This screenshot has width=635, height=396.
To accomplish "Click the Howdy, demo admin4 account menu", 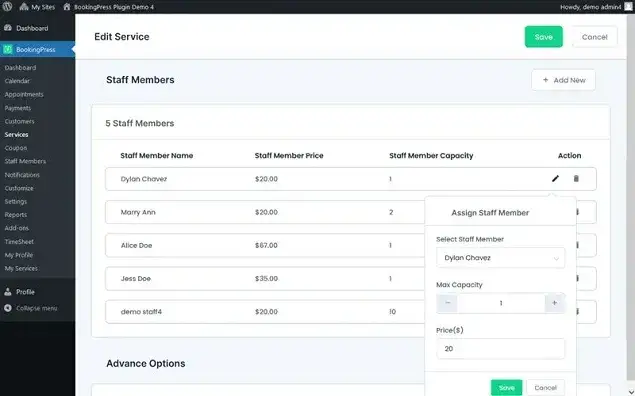I will pos(590,7).
